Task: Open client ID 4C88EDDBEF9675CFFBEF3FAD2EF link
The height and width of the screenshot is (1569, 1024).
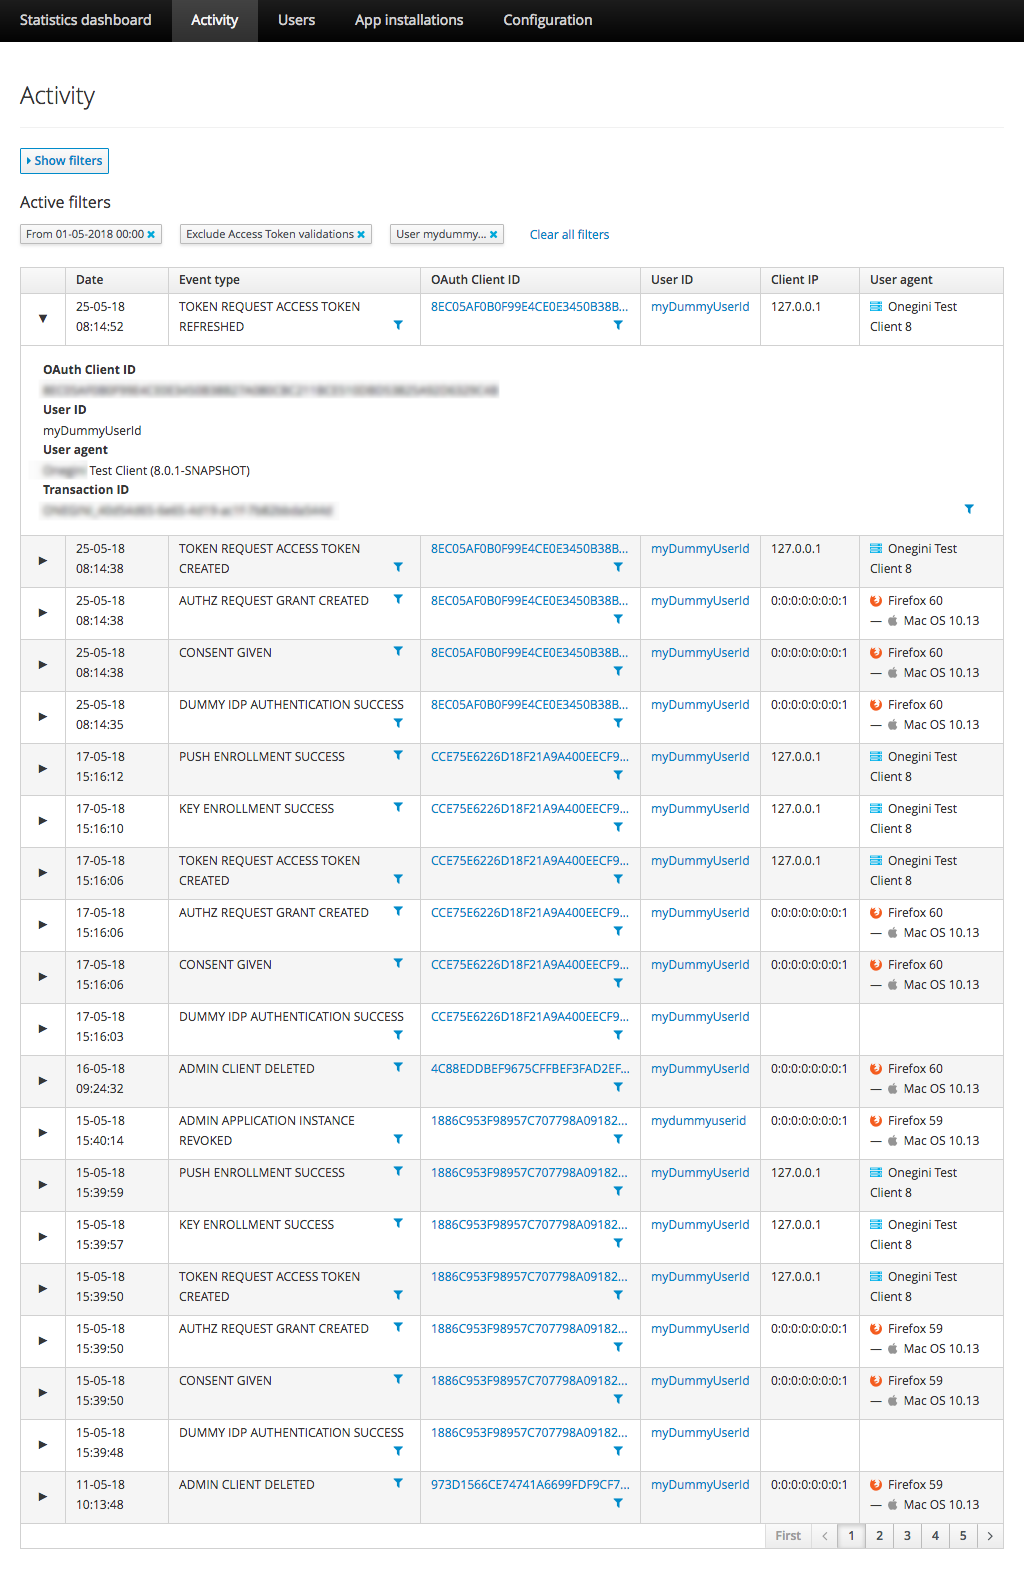Action: [x=530, y=1068]
